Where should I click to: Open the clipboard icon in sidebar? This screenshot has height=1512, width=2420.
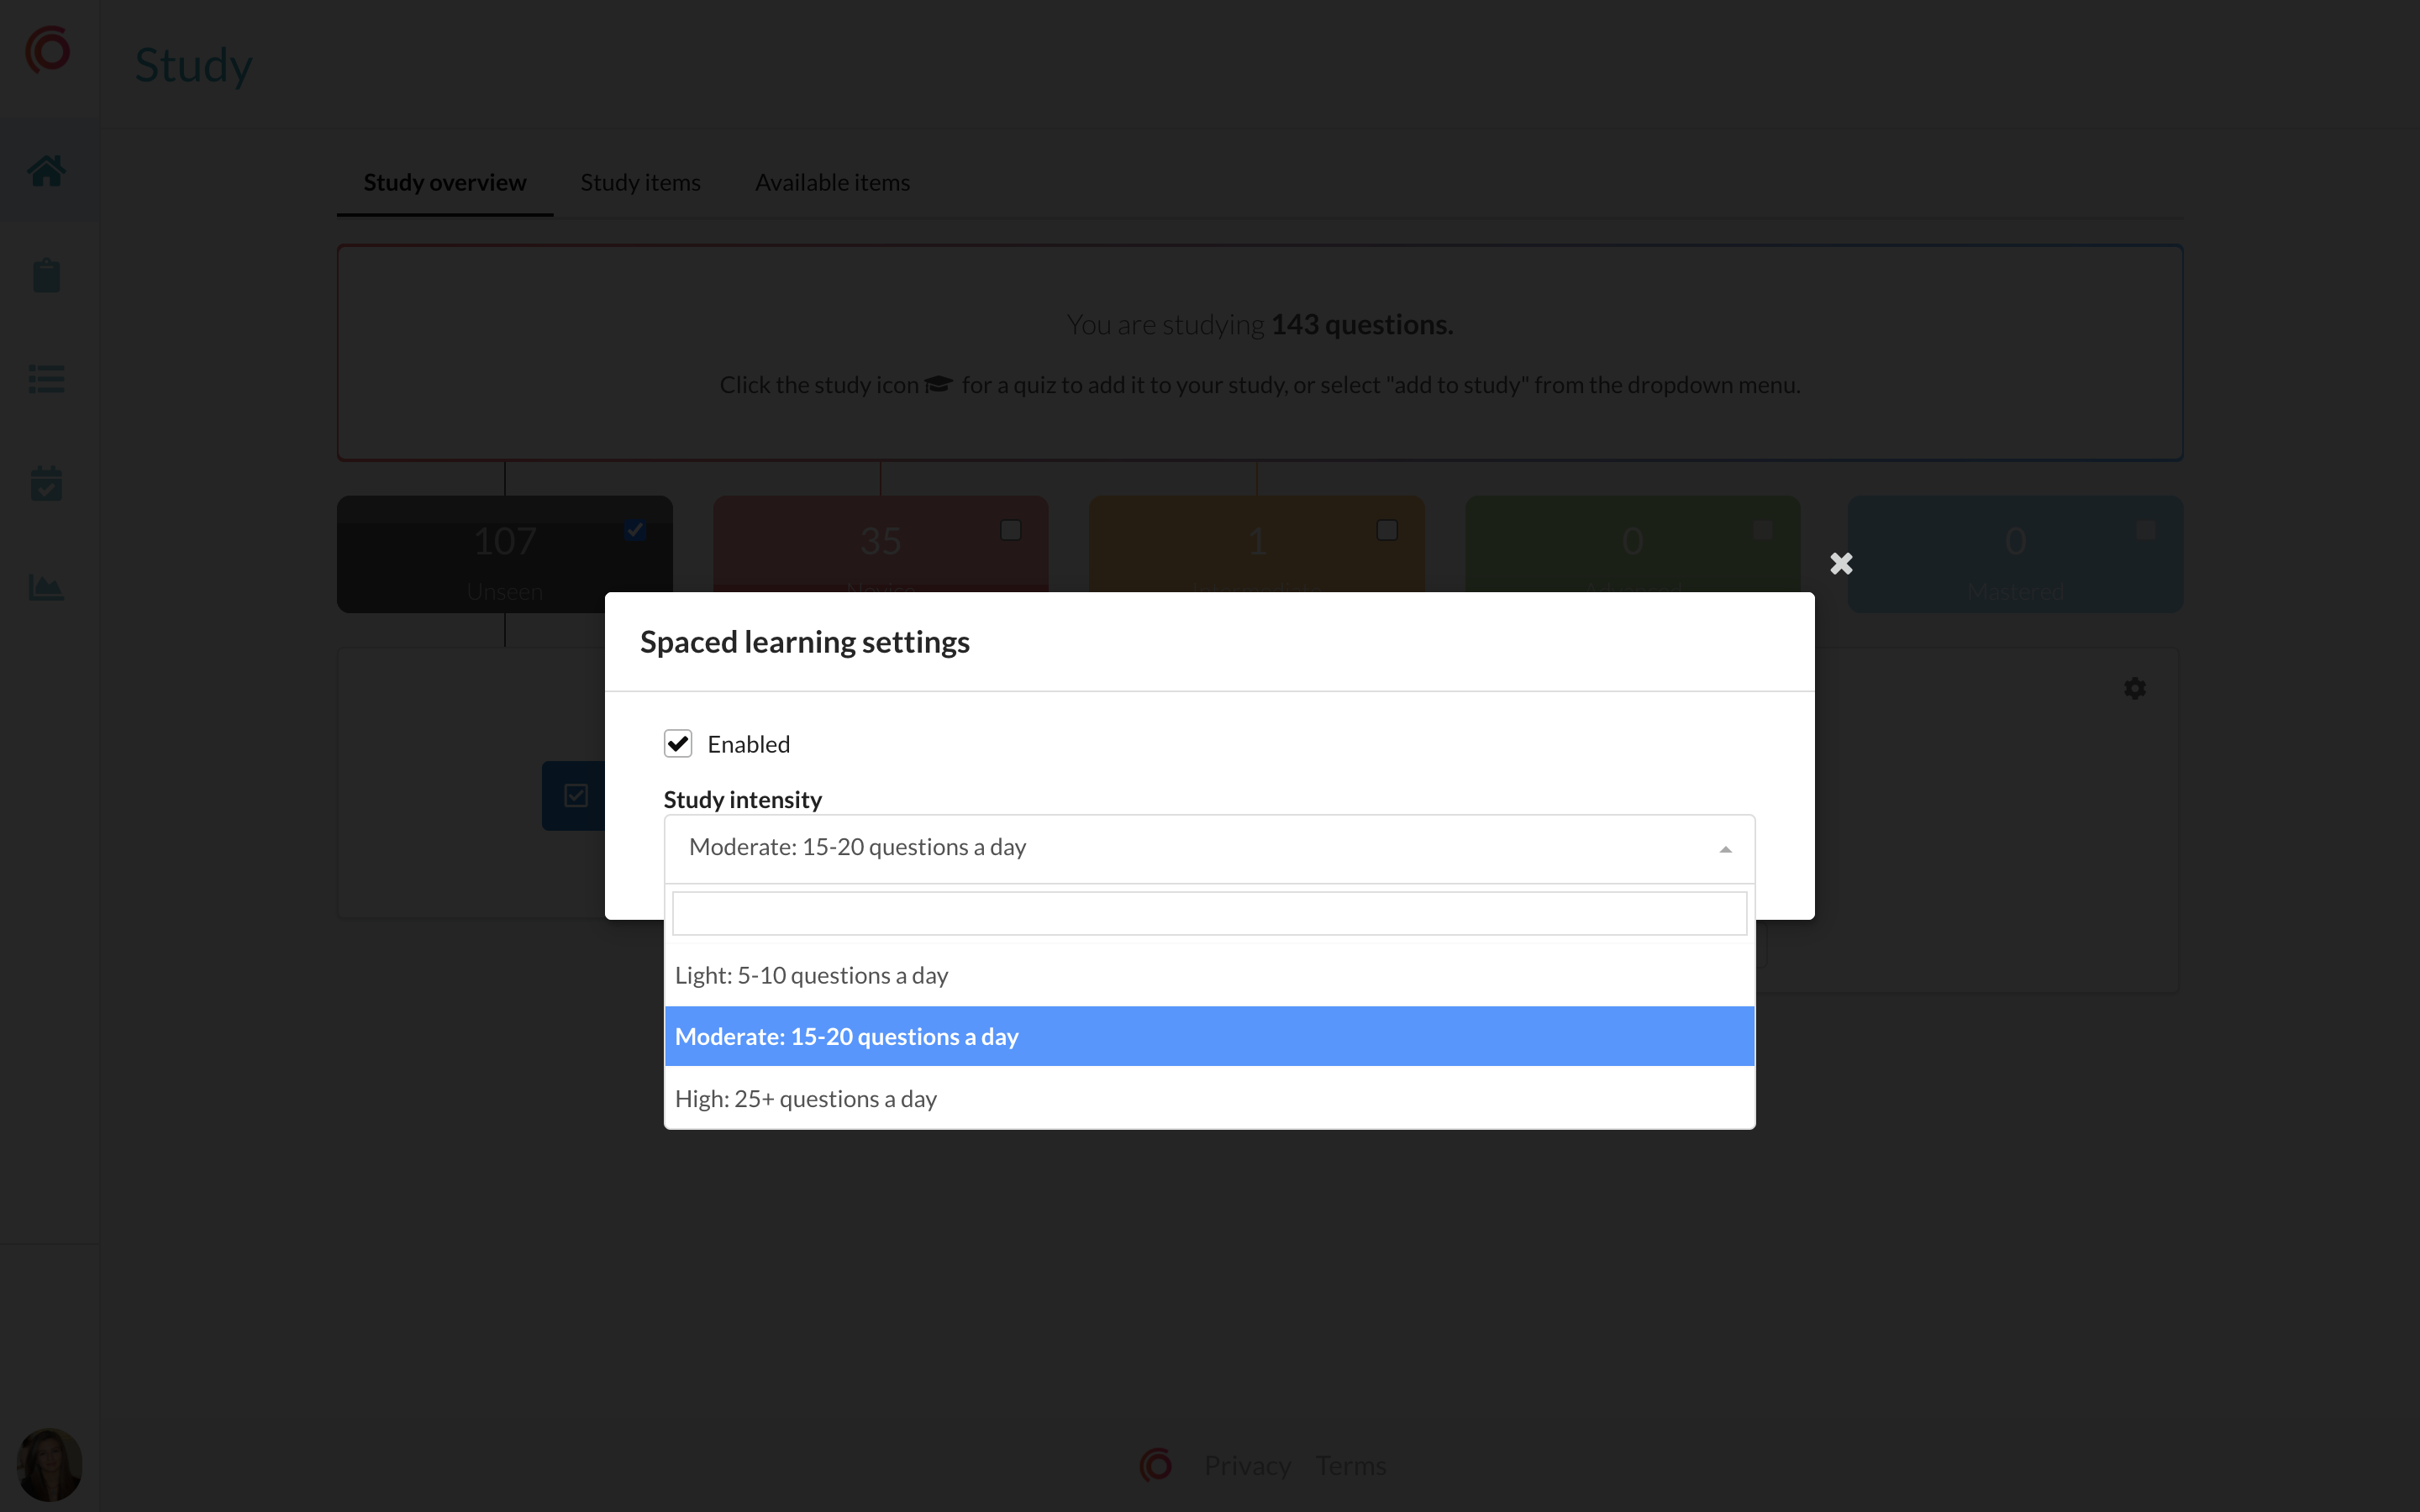click(46, 275)
